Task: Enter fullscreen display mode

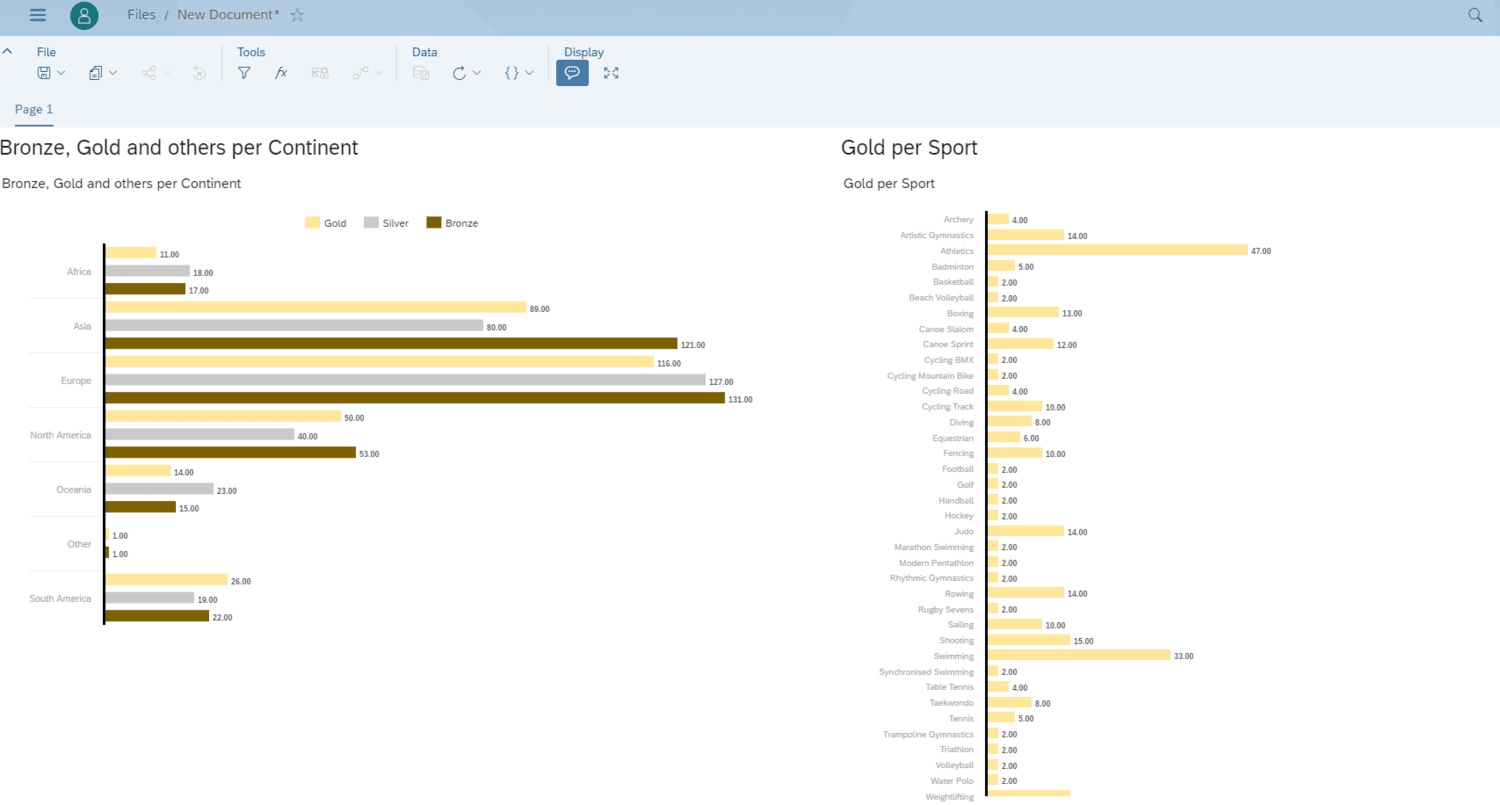Action: (x=611, y=73)
